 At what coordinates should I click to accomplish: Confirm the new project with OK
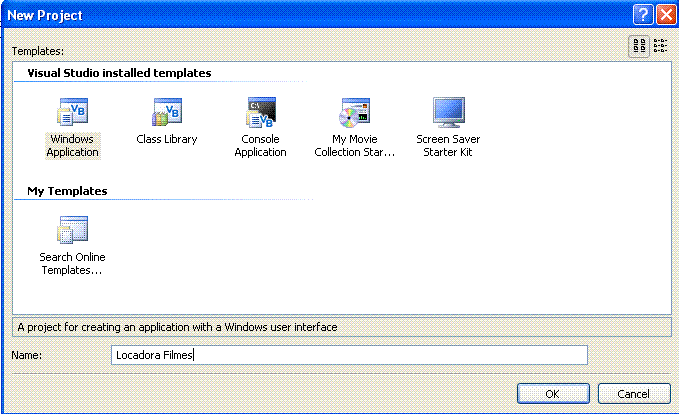[x=552, y=393]
